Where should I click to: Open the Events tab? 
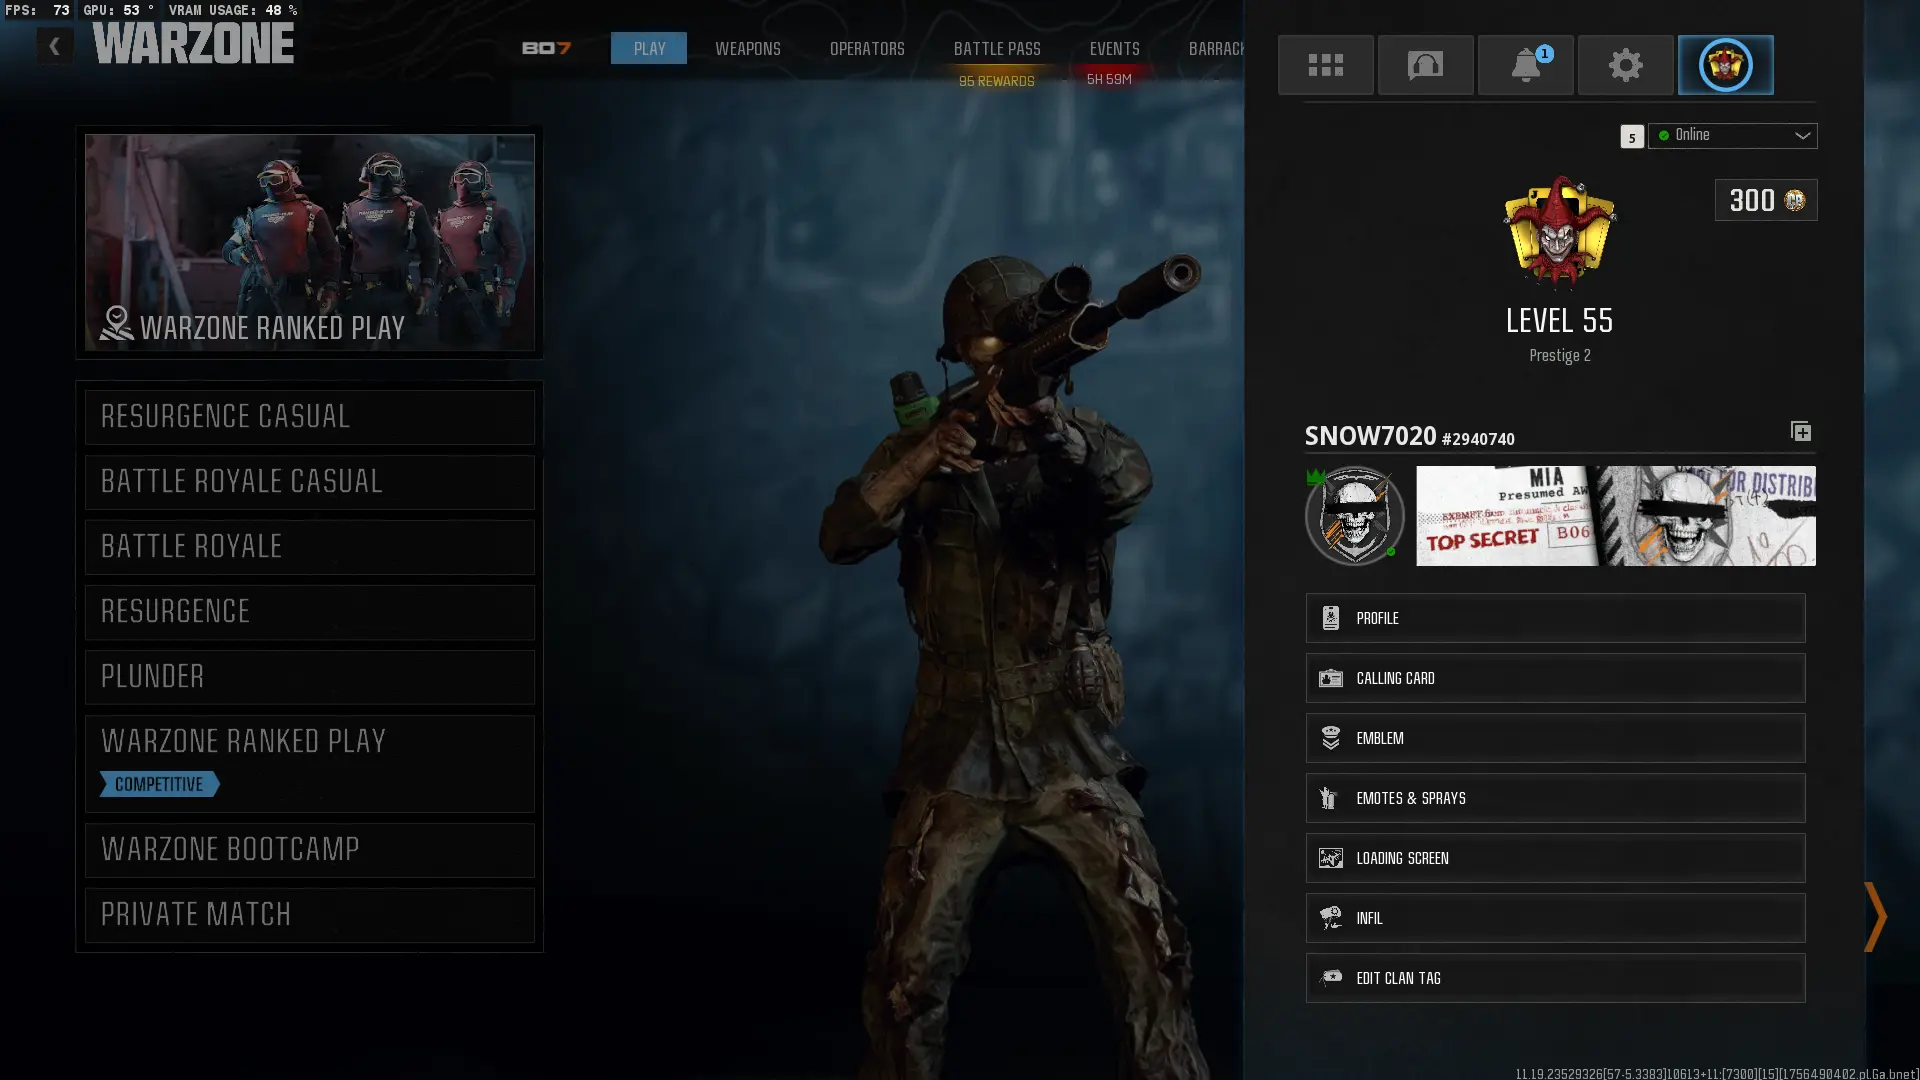pos(1114,49)
